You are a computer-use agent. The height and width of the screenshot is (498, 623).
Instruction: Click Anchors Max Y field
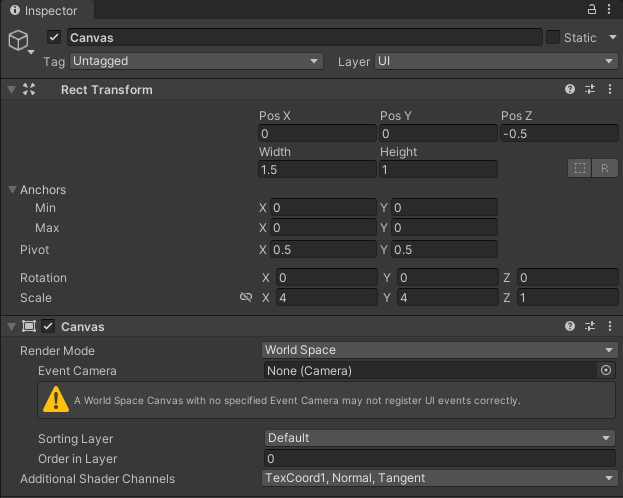(444, 228)
